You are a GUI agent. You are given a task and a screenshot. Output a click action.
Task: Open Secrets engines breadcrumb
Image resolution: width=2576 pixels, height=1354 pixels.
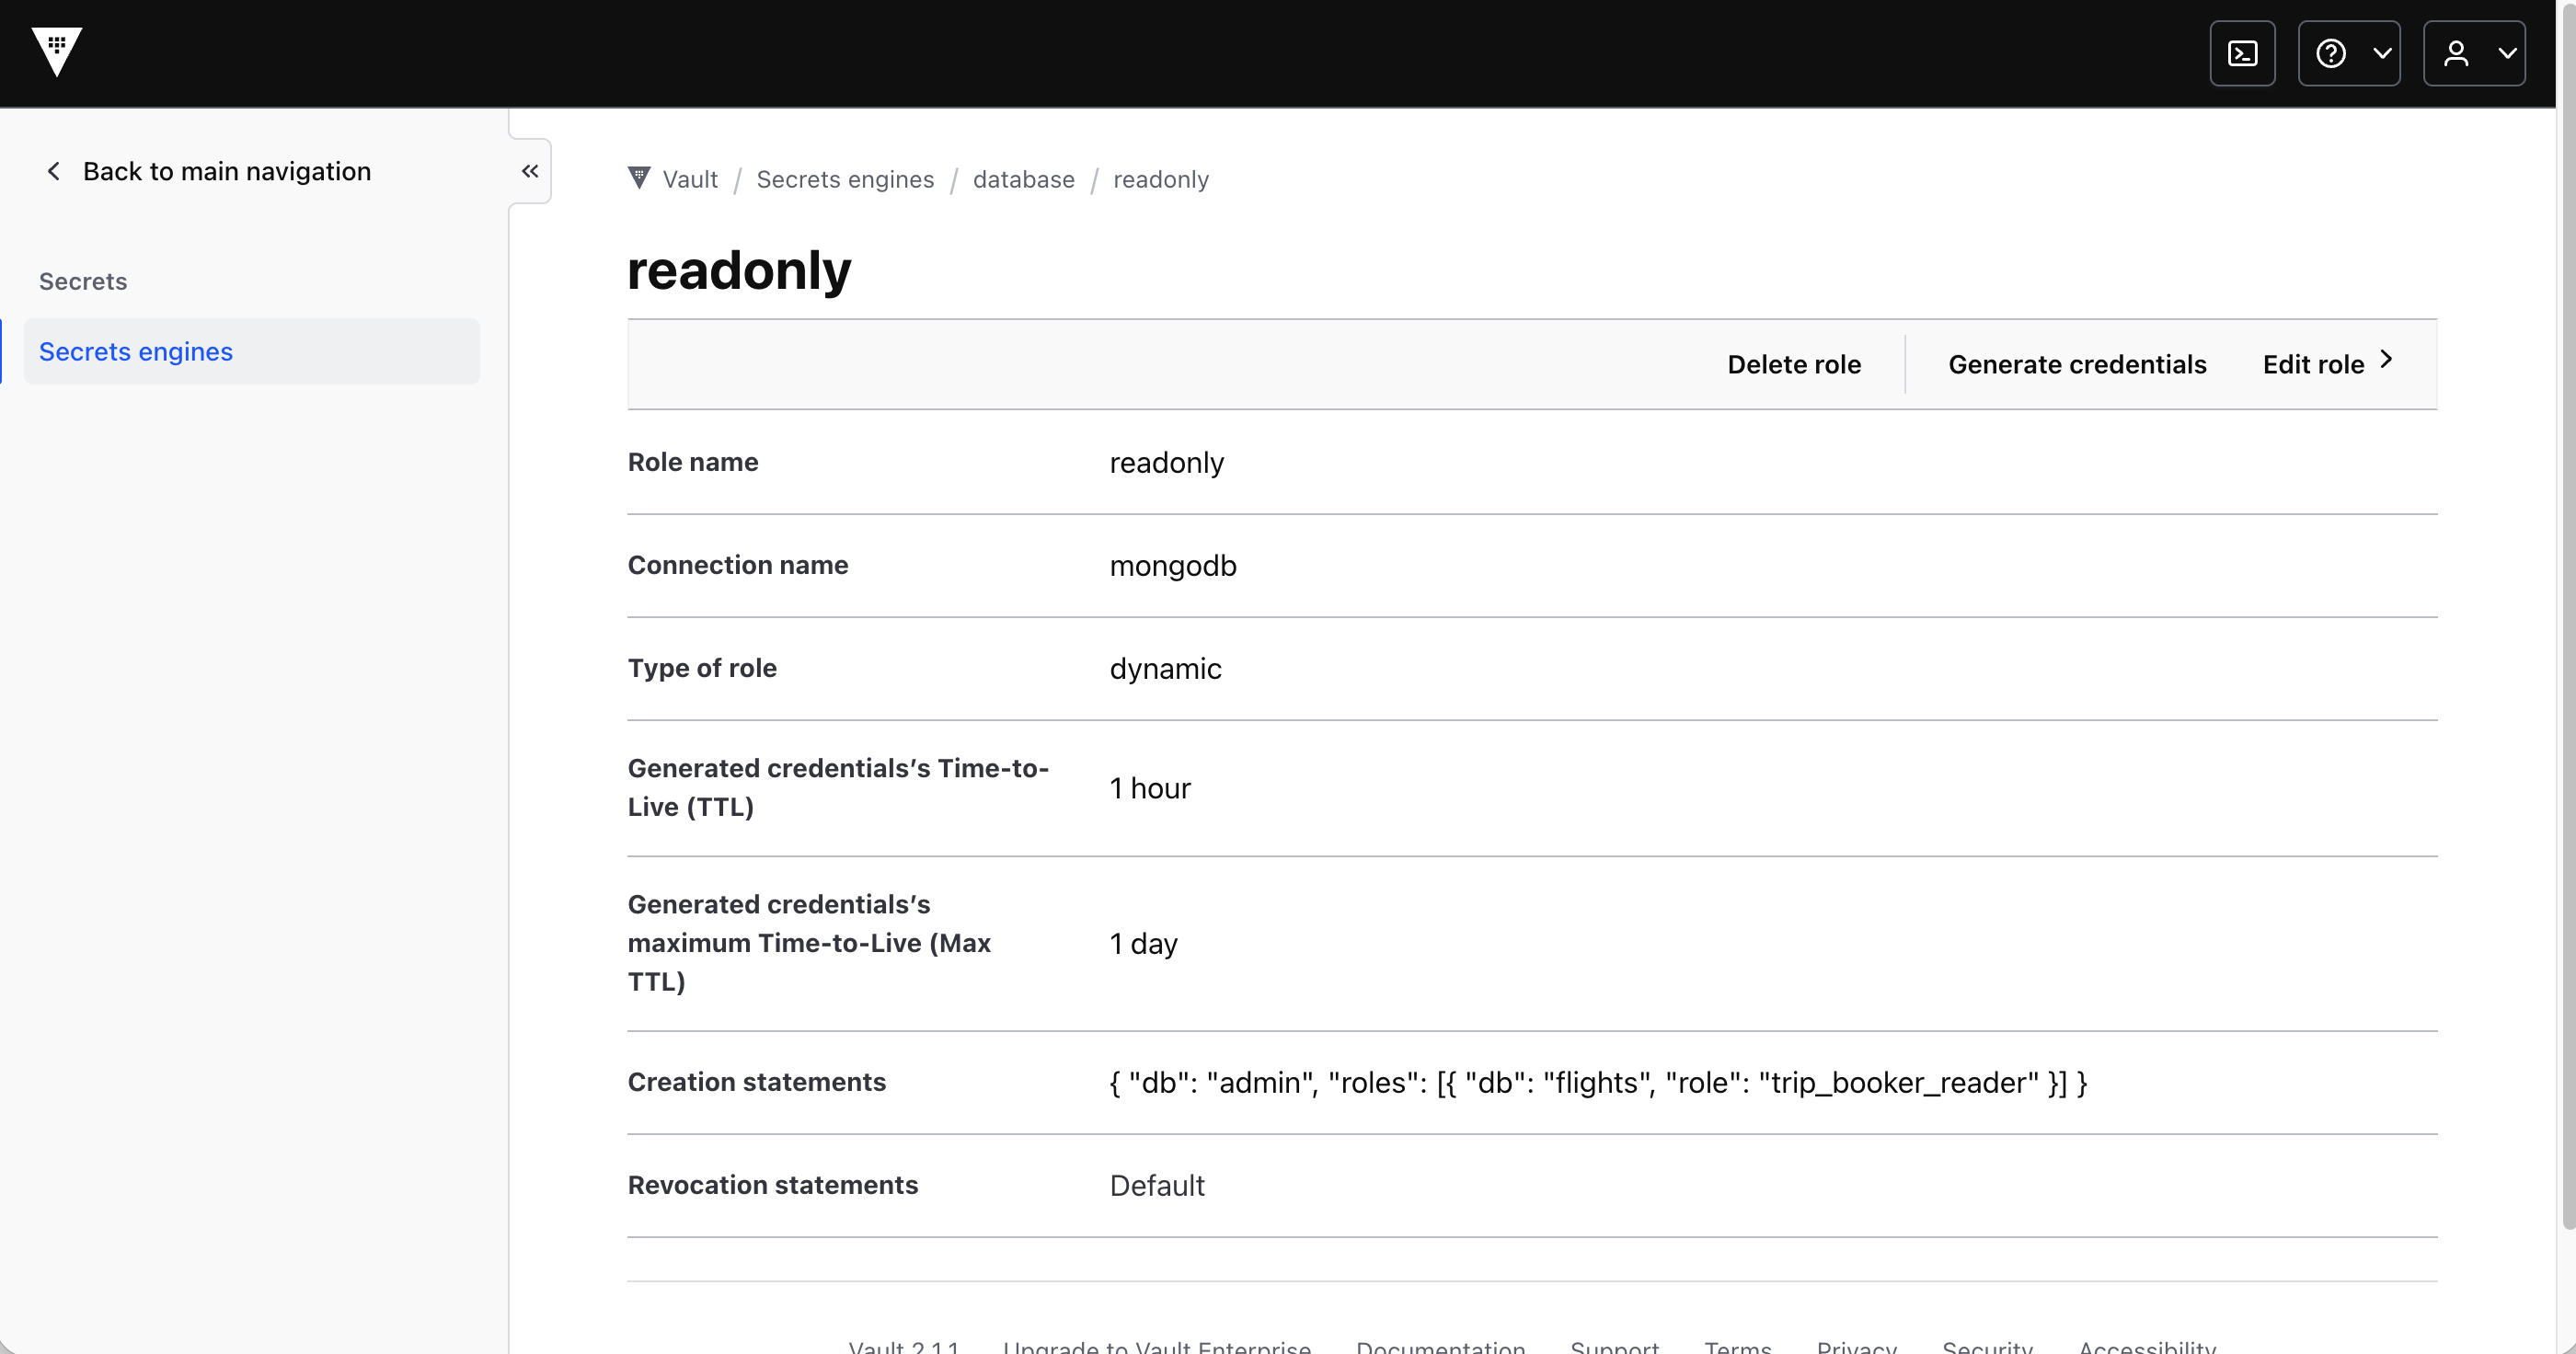(845, 179)
